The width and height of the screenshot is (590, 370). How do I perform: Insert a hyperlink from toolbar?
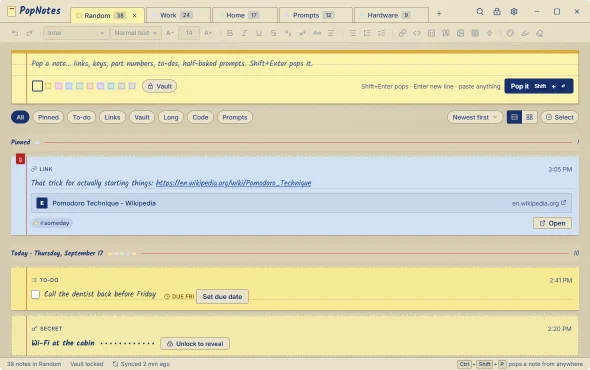tap(402, 33)
